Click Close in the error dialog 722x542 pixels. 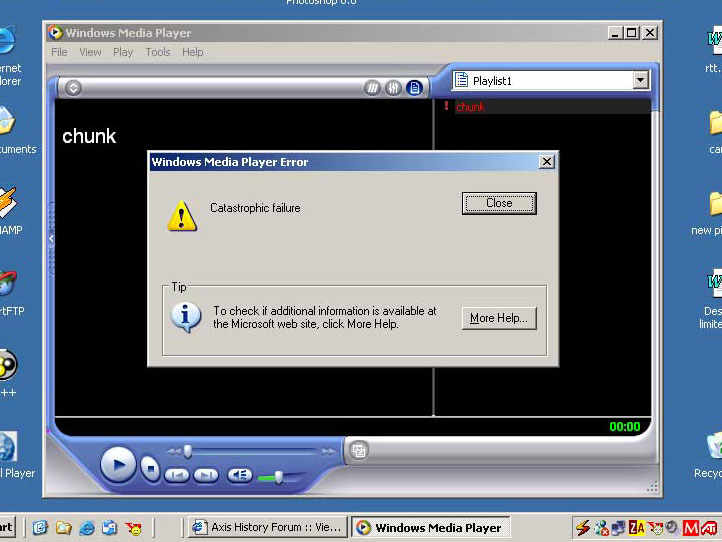coord(499,203)
